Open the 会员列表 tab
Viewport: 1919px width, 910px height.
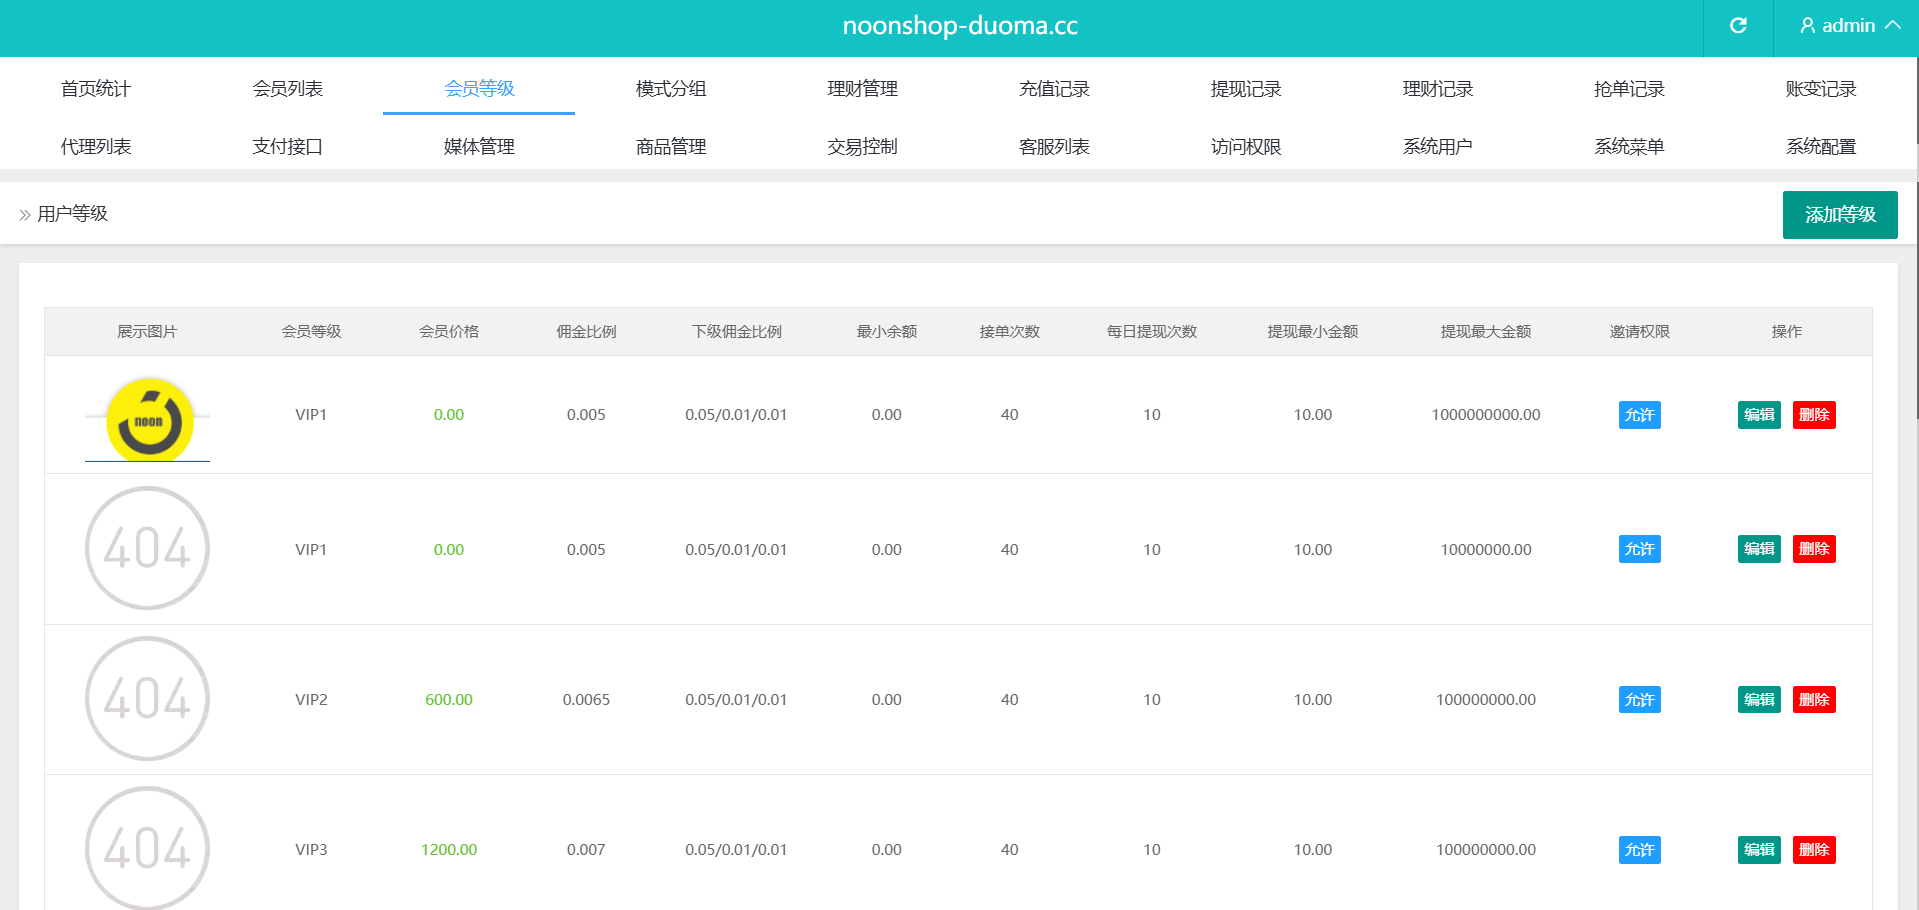(x=287, y=89)
